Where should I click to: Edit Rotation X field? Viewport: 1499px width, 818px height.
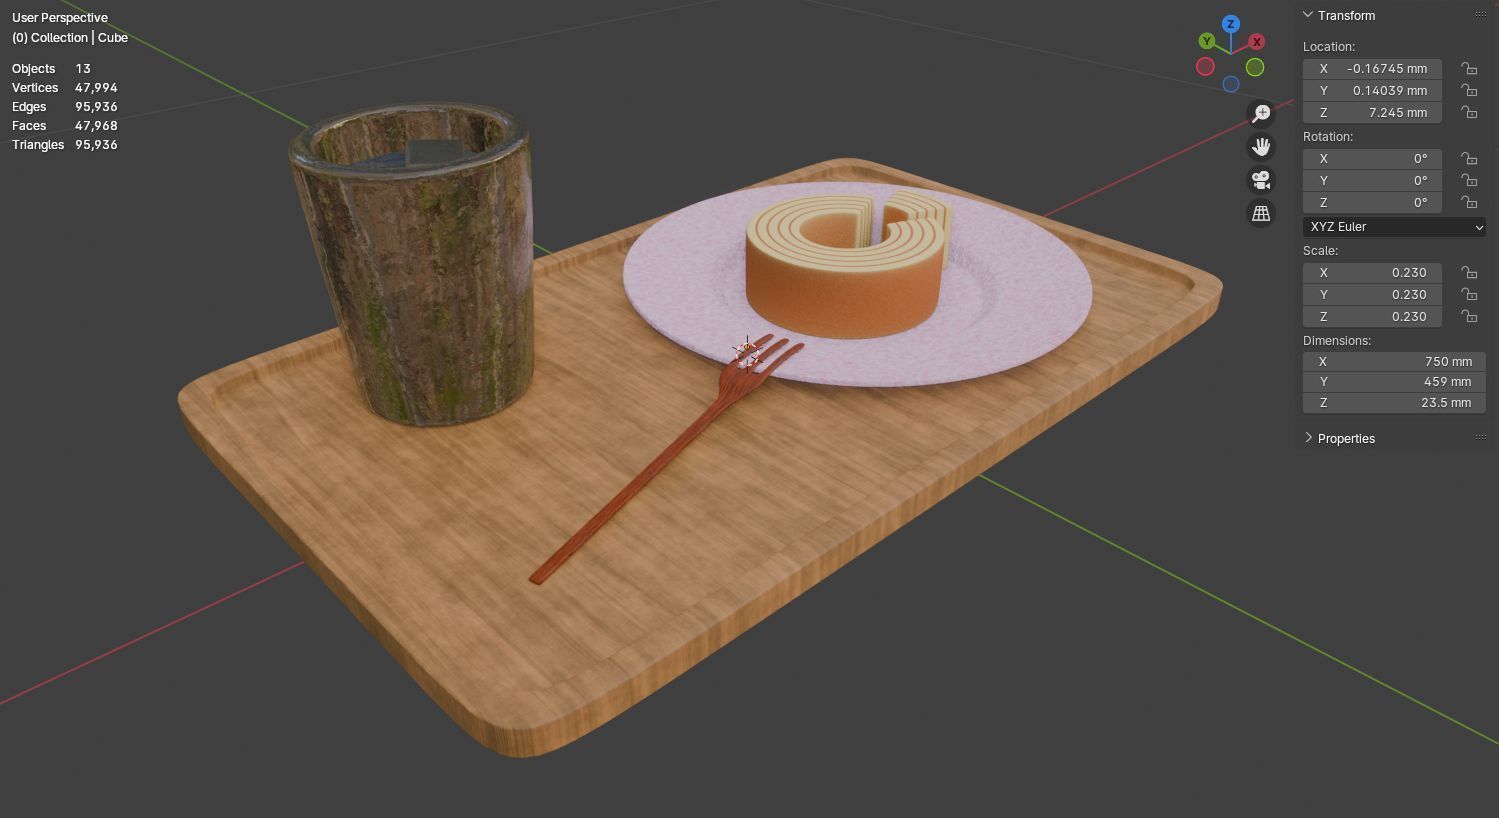pos(1372,158)
